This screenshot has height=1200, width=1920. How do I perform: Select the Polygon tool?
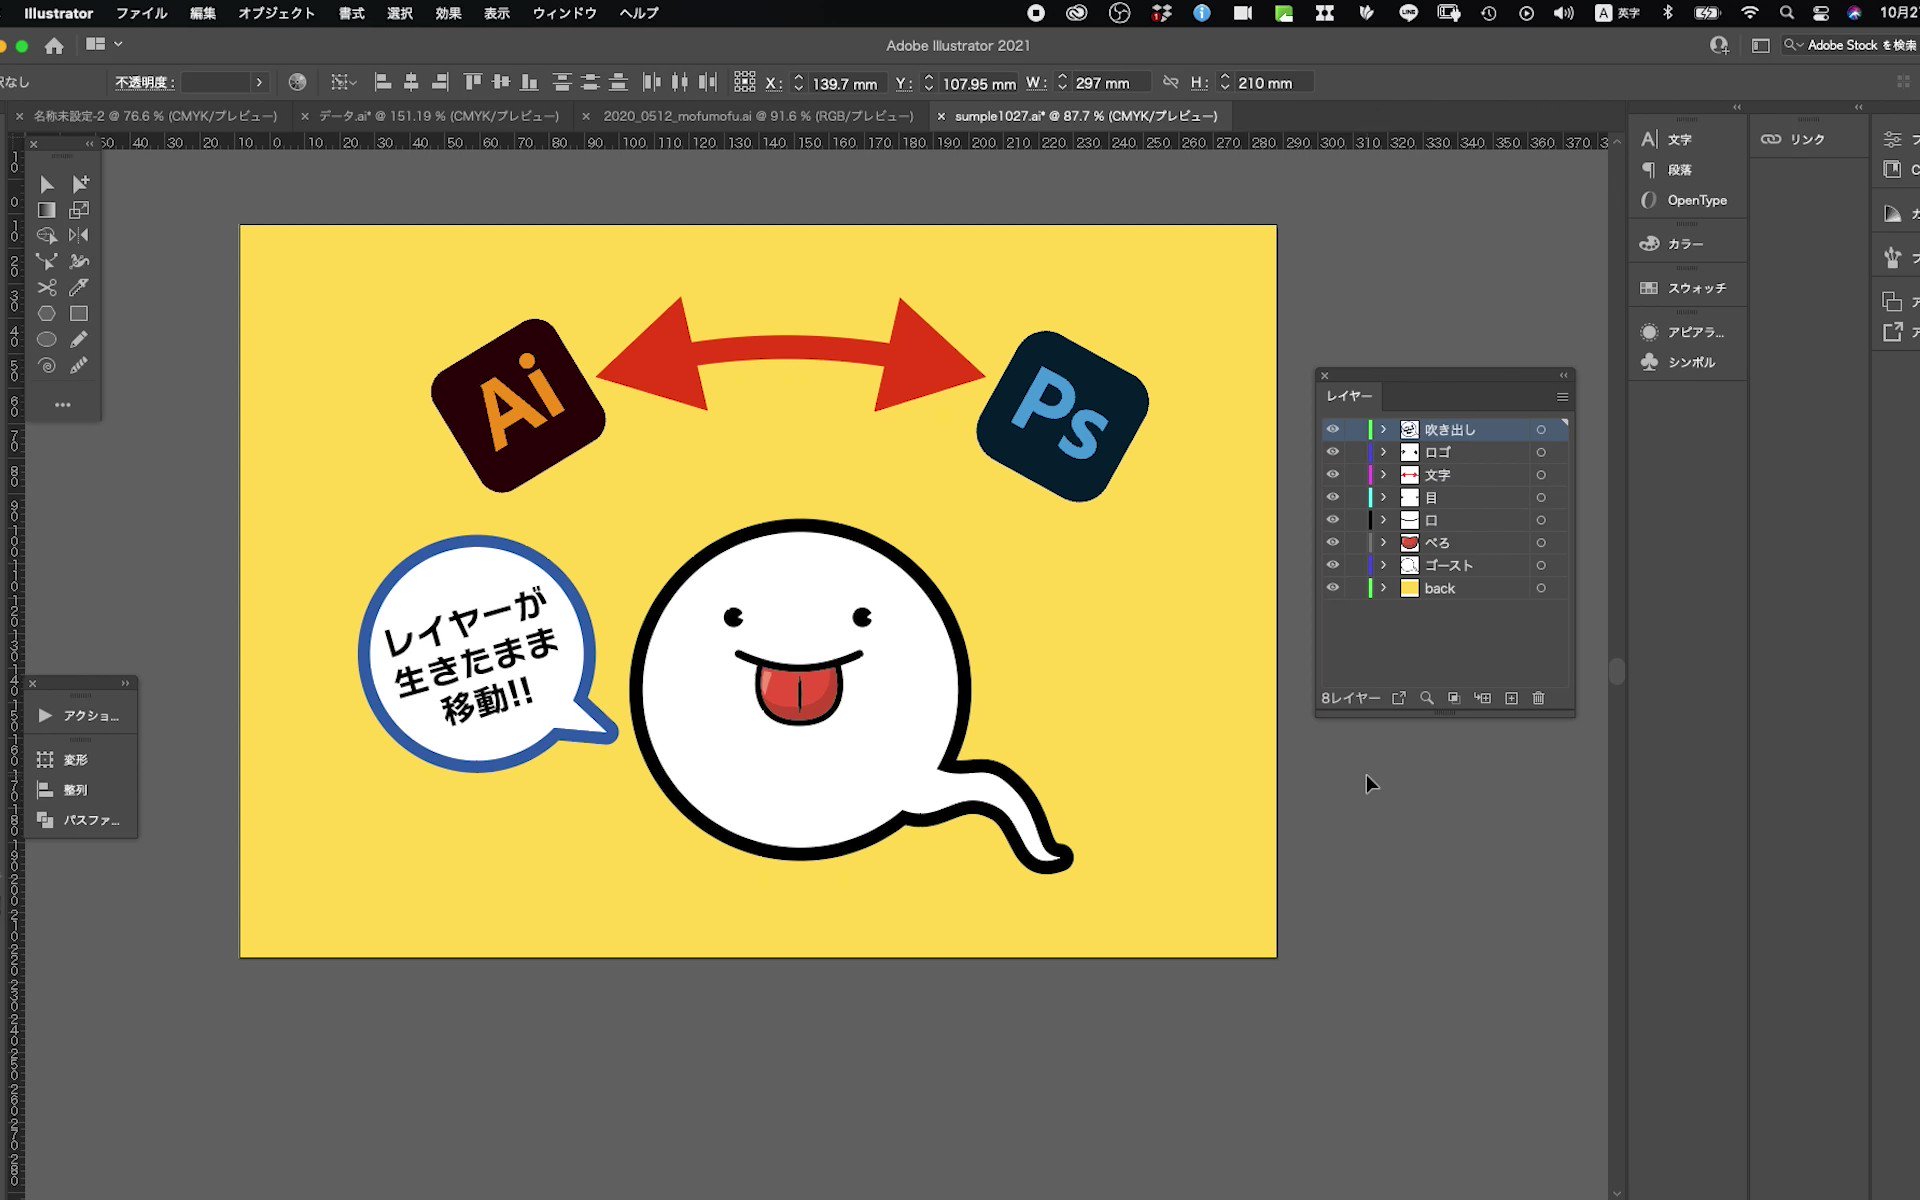46,314
